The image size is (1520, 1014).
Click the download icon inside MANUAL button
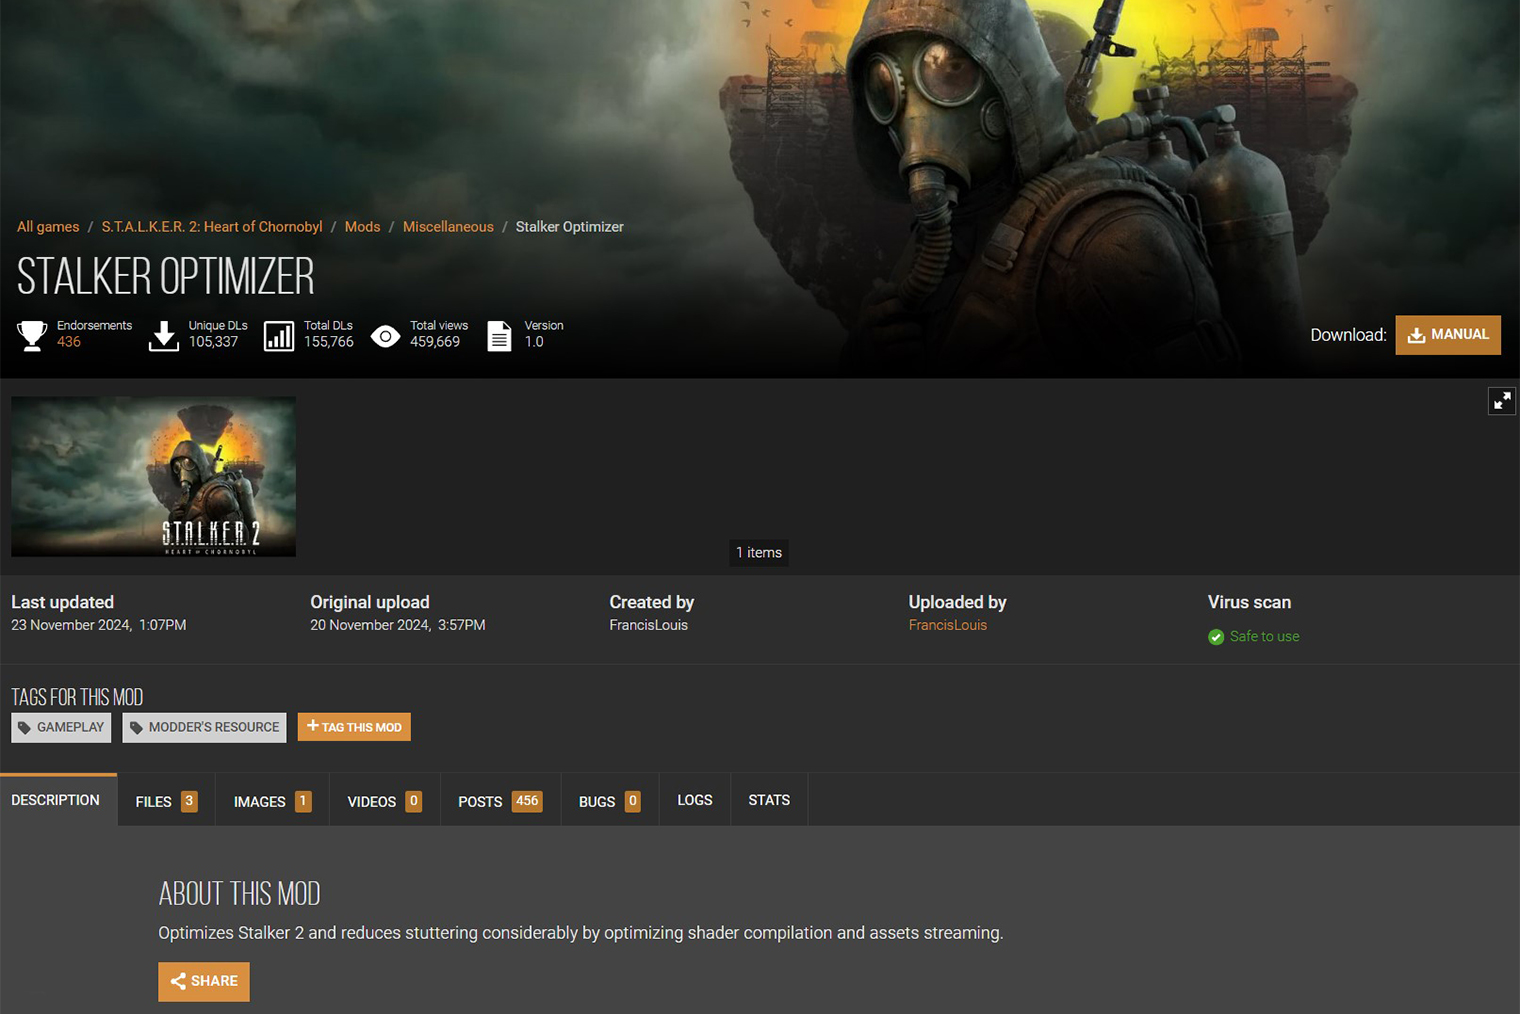coord(1416,335)
